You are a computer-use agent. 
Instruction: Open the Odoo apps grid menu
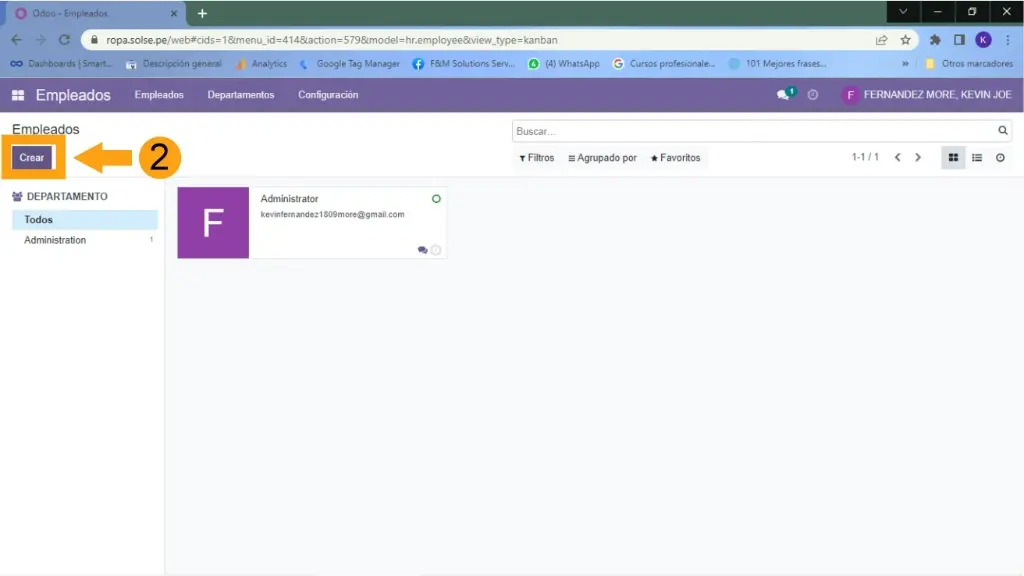coord(18,95)
